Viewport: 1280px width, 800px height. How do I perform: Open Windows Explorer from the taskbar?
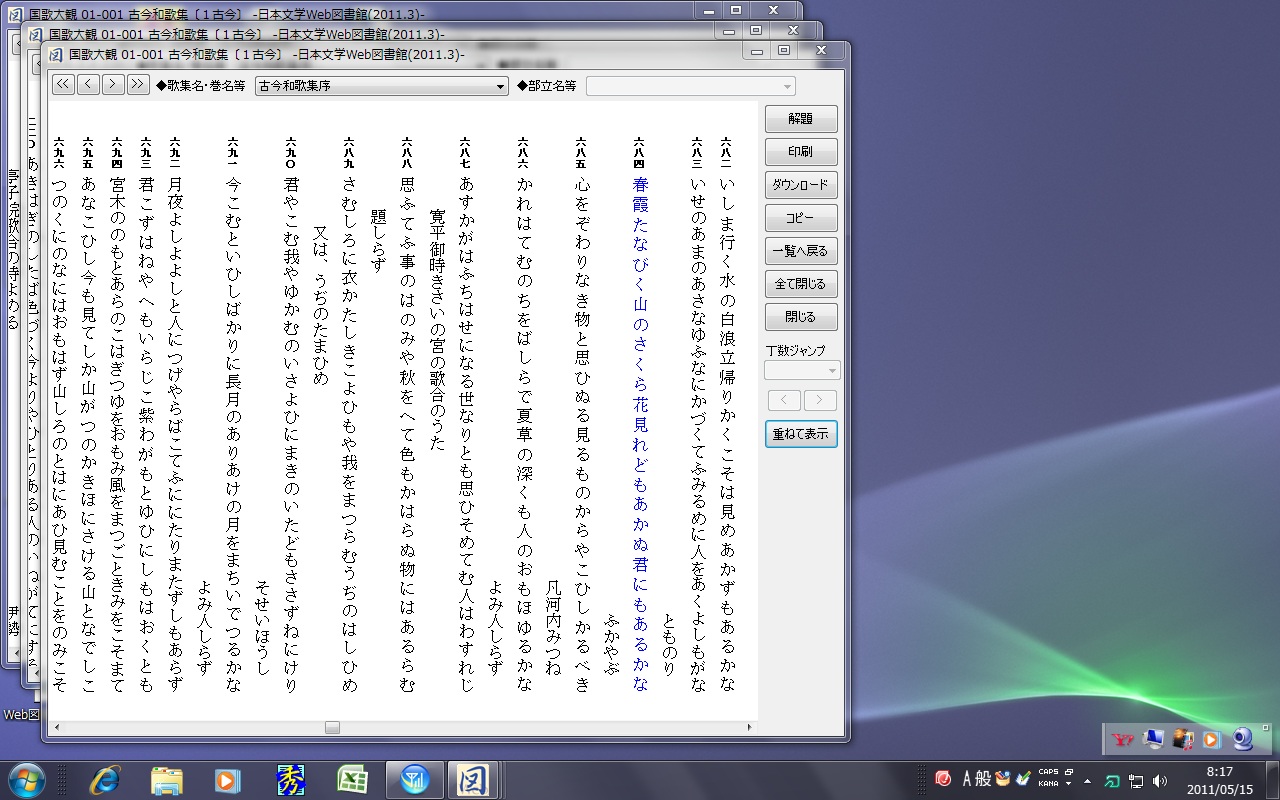(x=166, y=780)
